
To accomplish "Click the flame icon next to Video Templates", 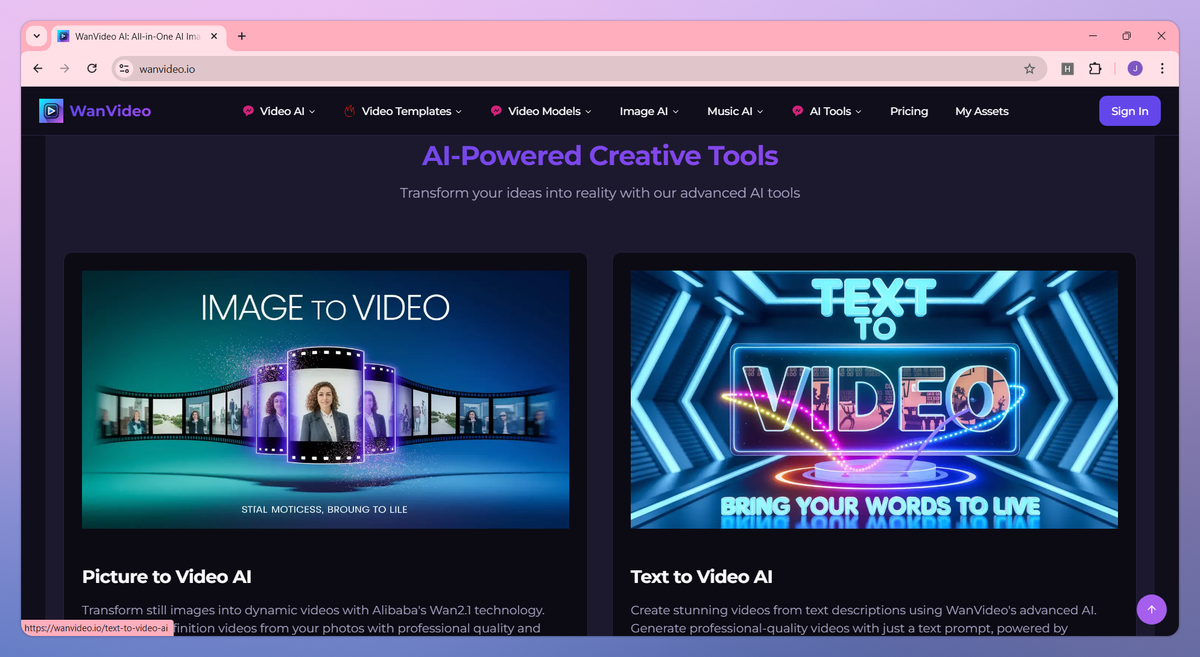I will tap(349, 111).
